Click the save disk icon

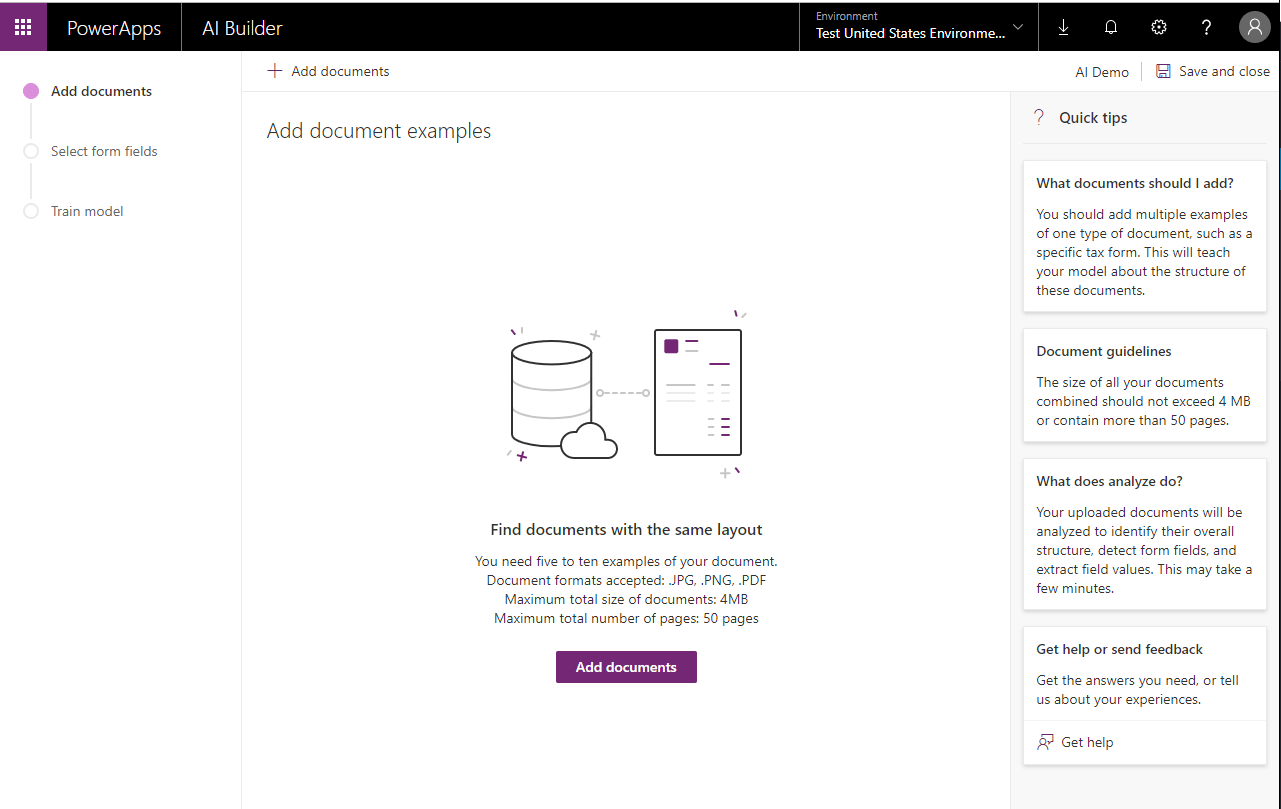coord(1163,71)
